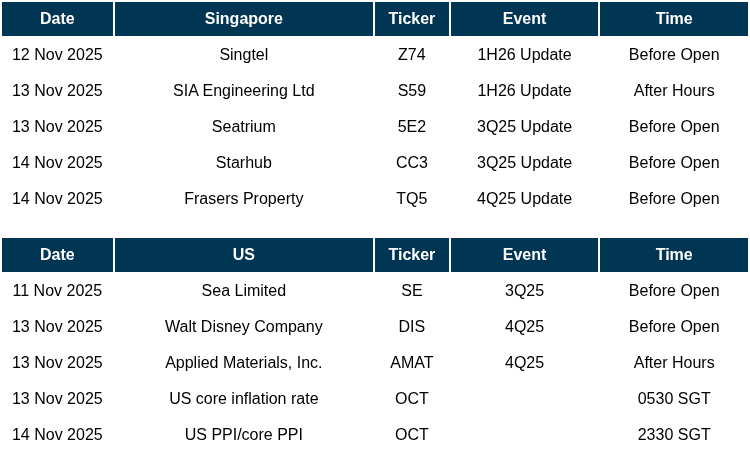Click the Seatrium company name

[243, 127]
